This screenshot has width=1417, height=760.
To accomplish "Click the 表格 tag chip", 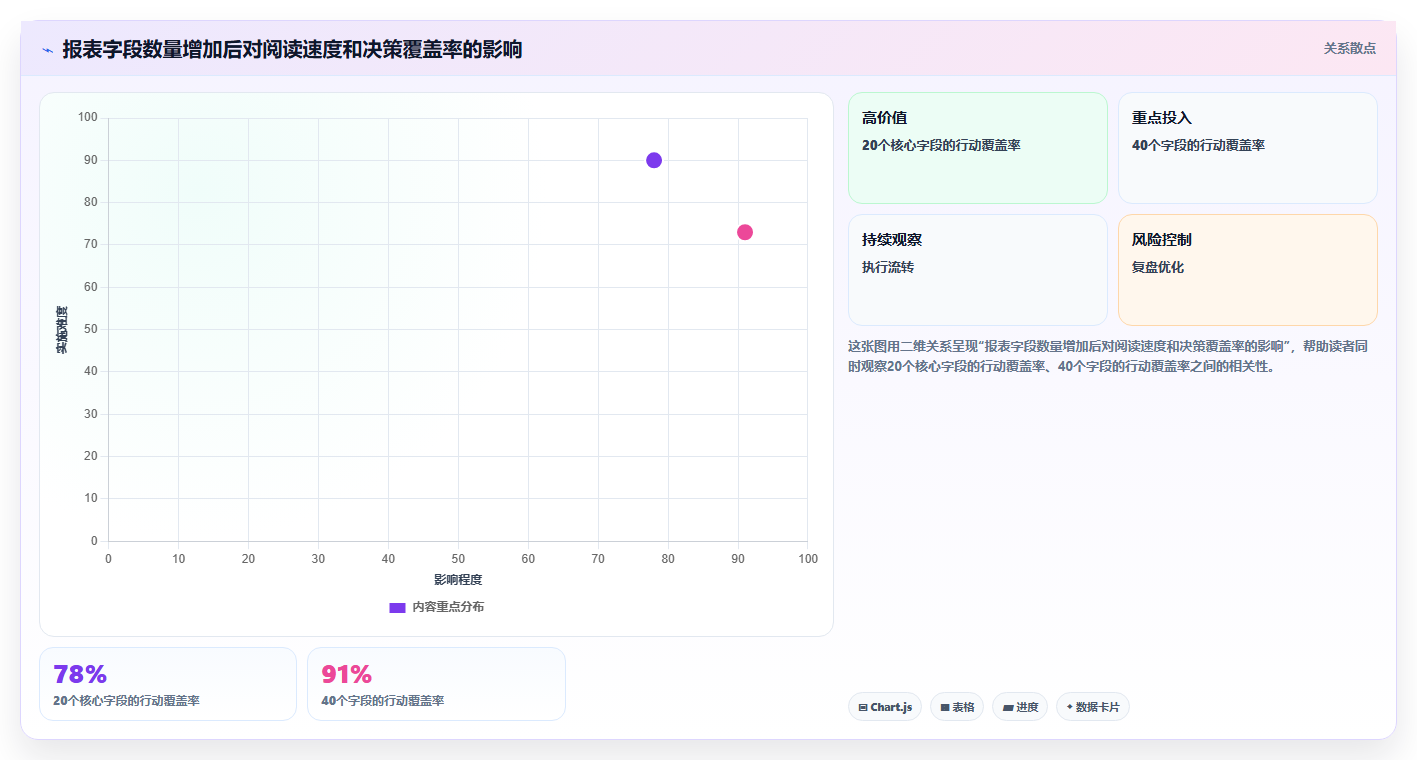I will pyautogui.click(x=957, y=707).
